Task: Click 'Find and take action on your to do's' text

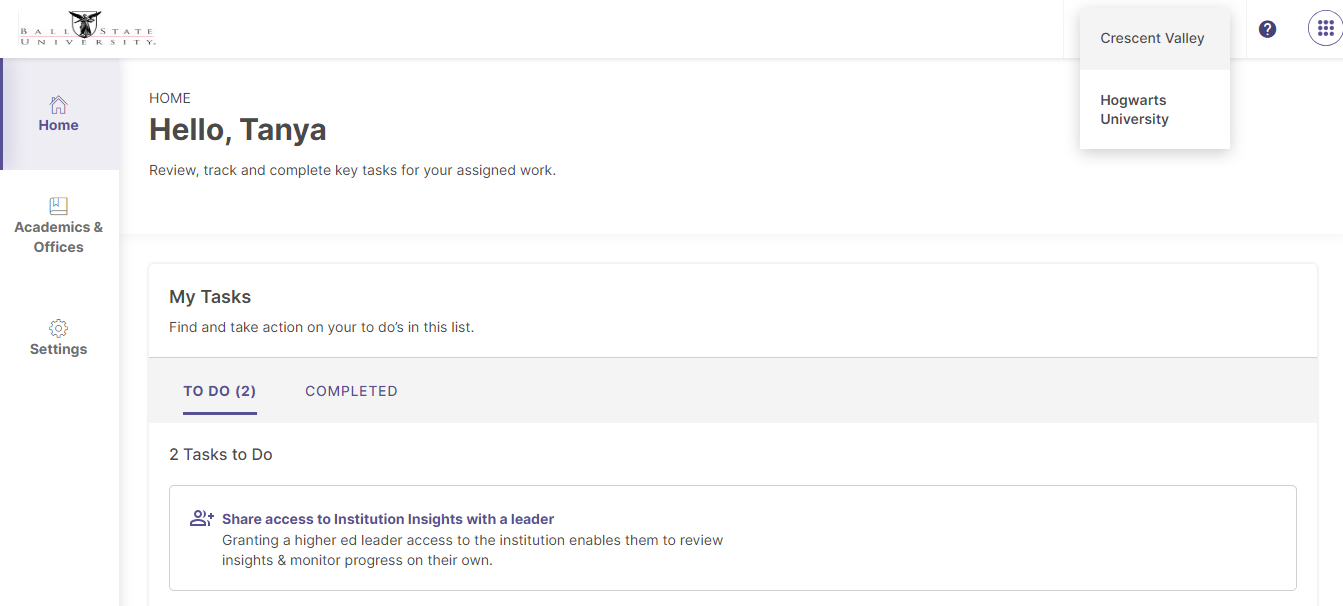Action: pos(321,327)
